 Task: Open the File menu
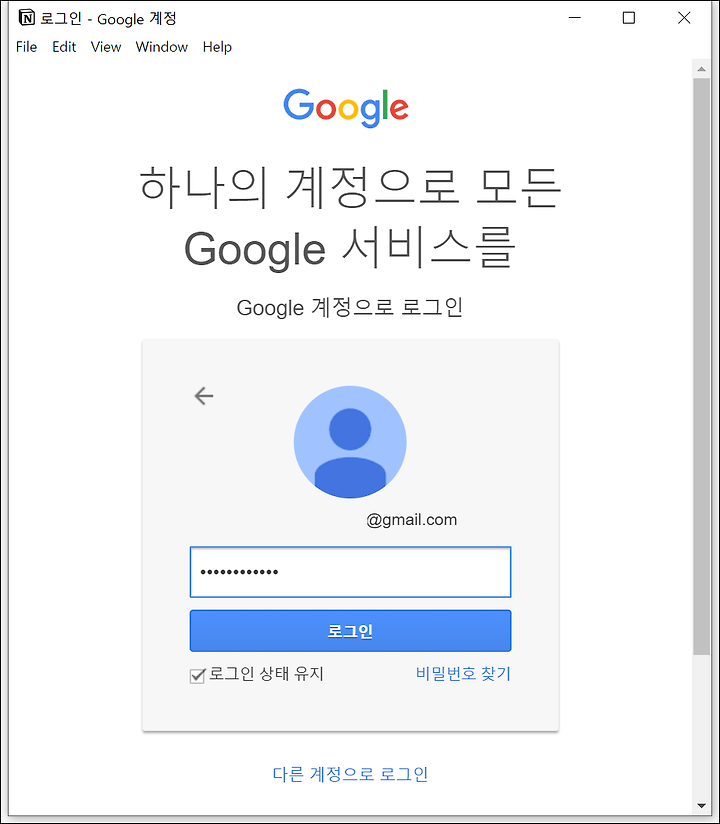(x=26, y=47)
